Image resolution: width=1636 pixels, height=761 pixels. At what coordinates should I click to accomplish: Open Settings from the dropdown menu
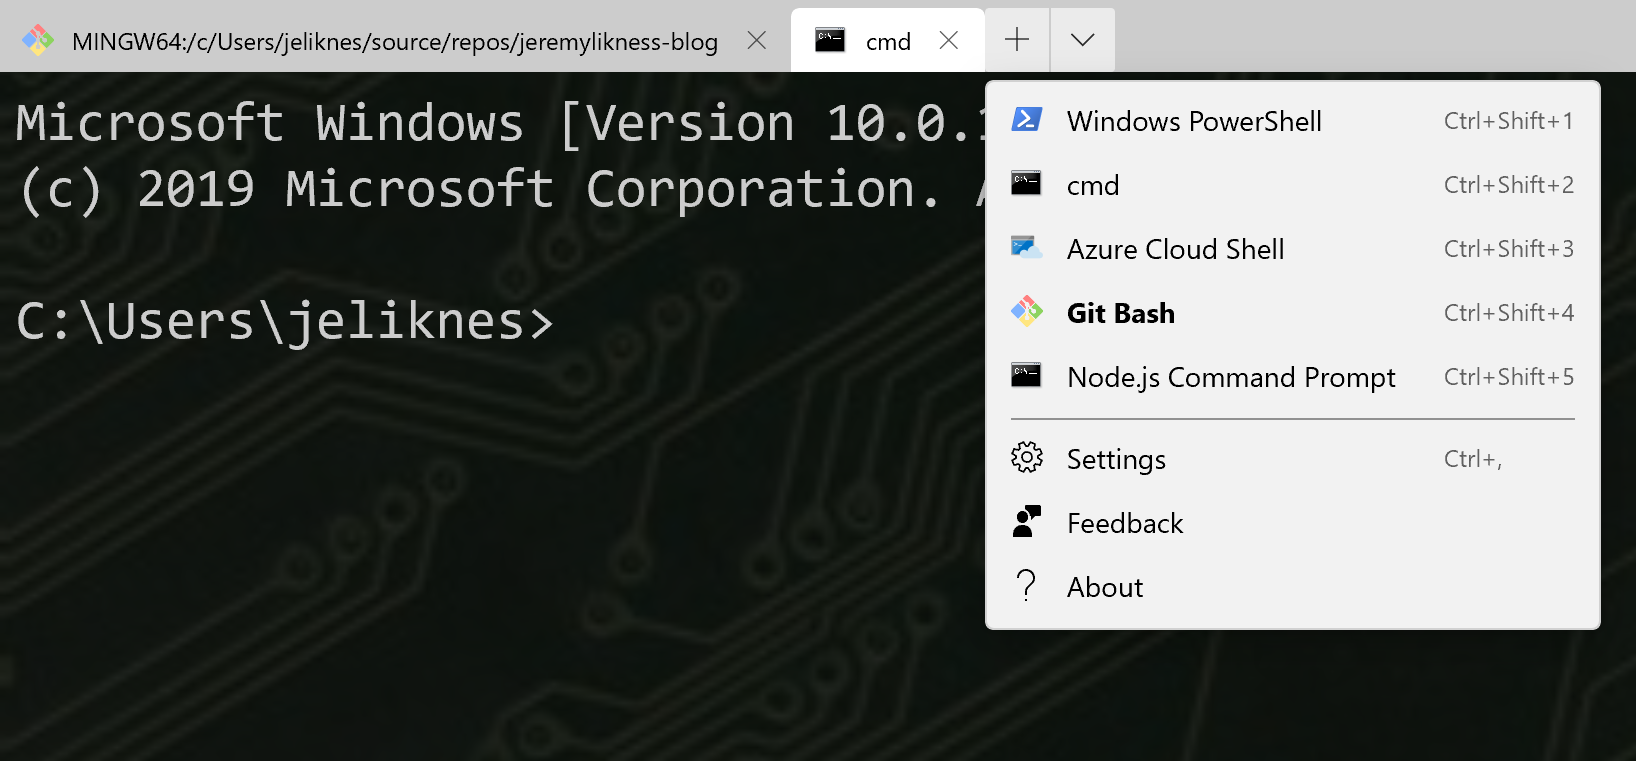[x=1293, y=458]
